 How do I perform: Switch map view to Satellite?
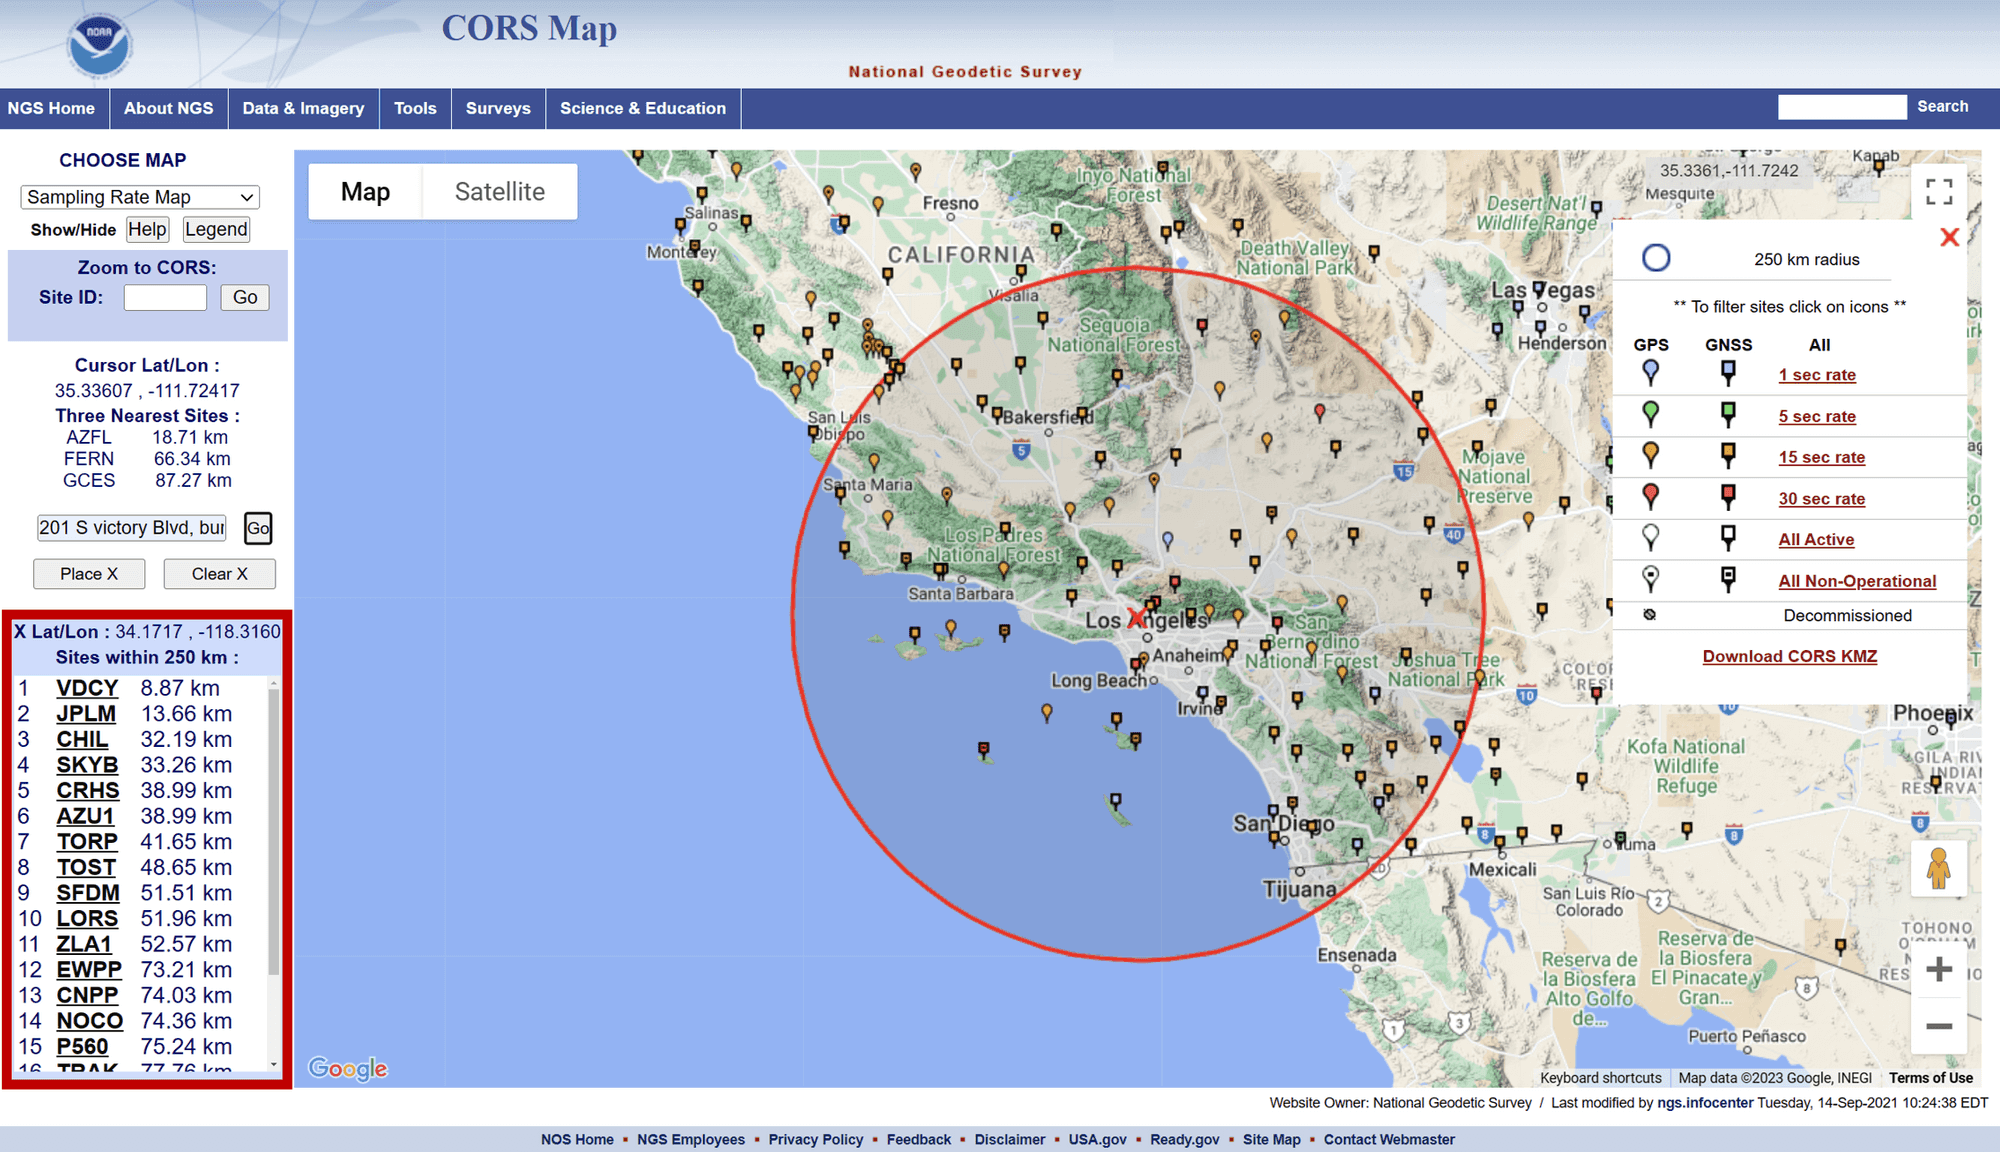coord(499,192)
